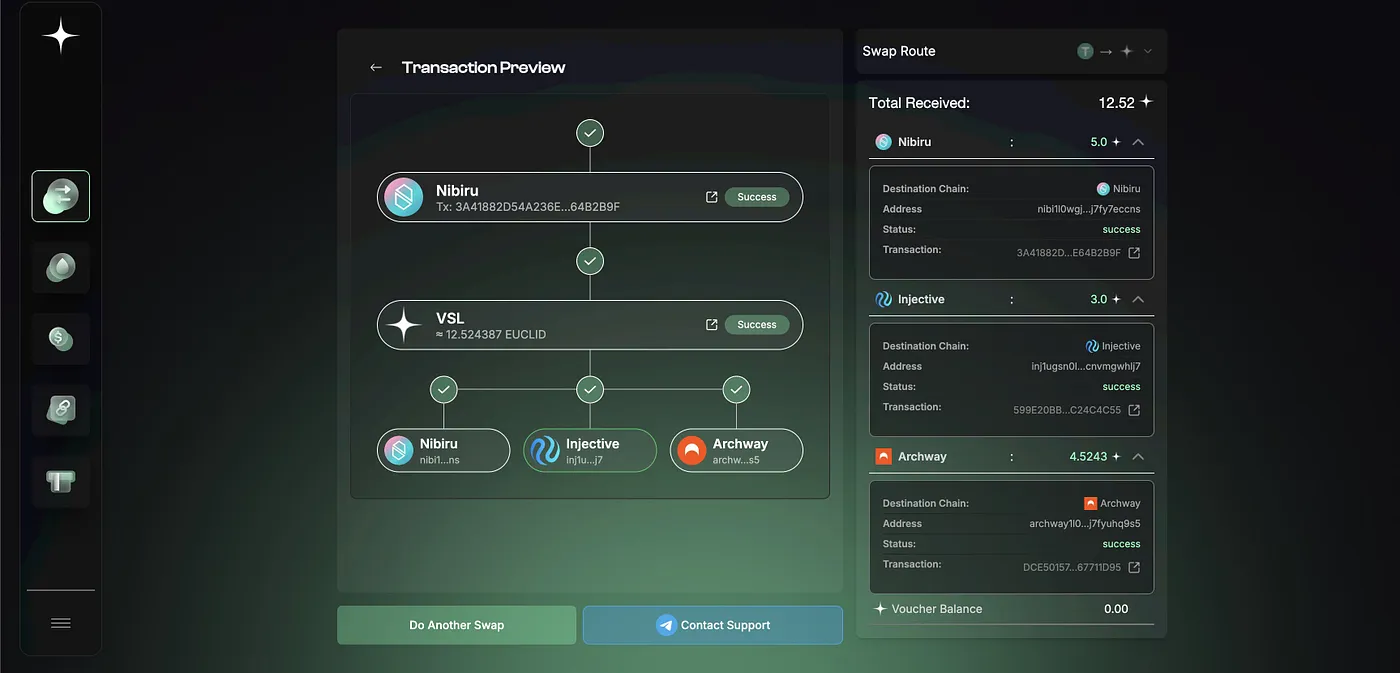Select the T-card icon in sidebar
Screen dimensions: 1400x673
pyautogui.click(x=60, y=481)
